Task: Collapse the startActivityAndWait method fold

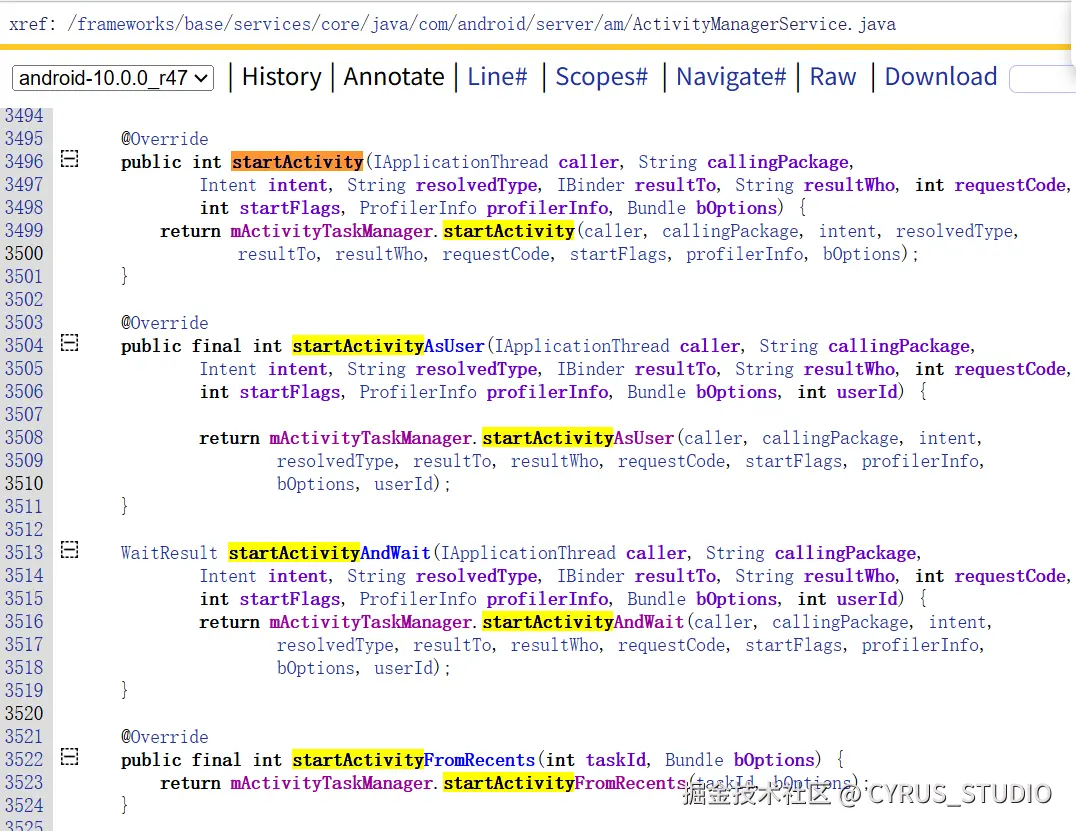Action: [x=68, y=550]
